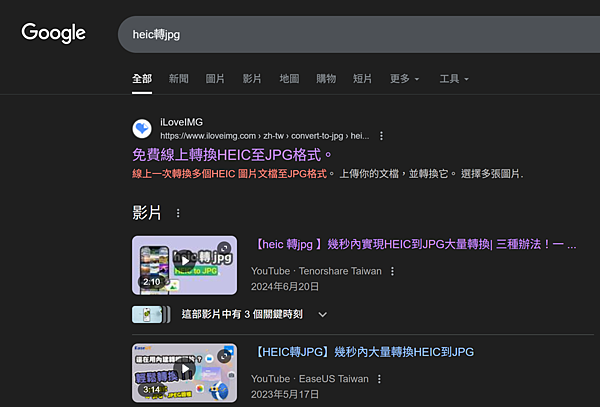This screenshot has width=600, height=407.
Task: Click play icon on the 2:10 video
Action: coord(185,261)
